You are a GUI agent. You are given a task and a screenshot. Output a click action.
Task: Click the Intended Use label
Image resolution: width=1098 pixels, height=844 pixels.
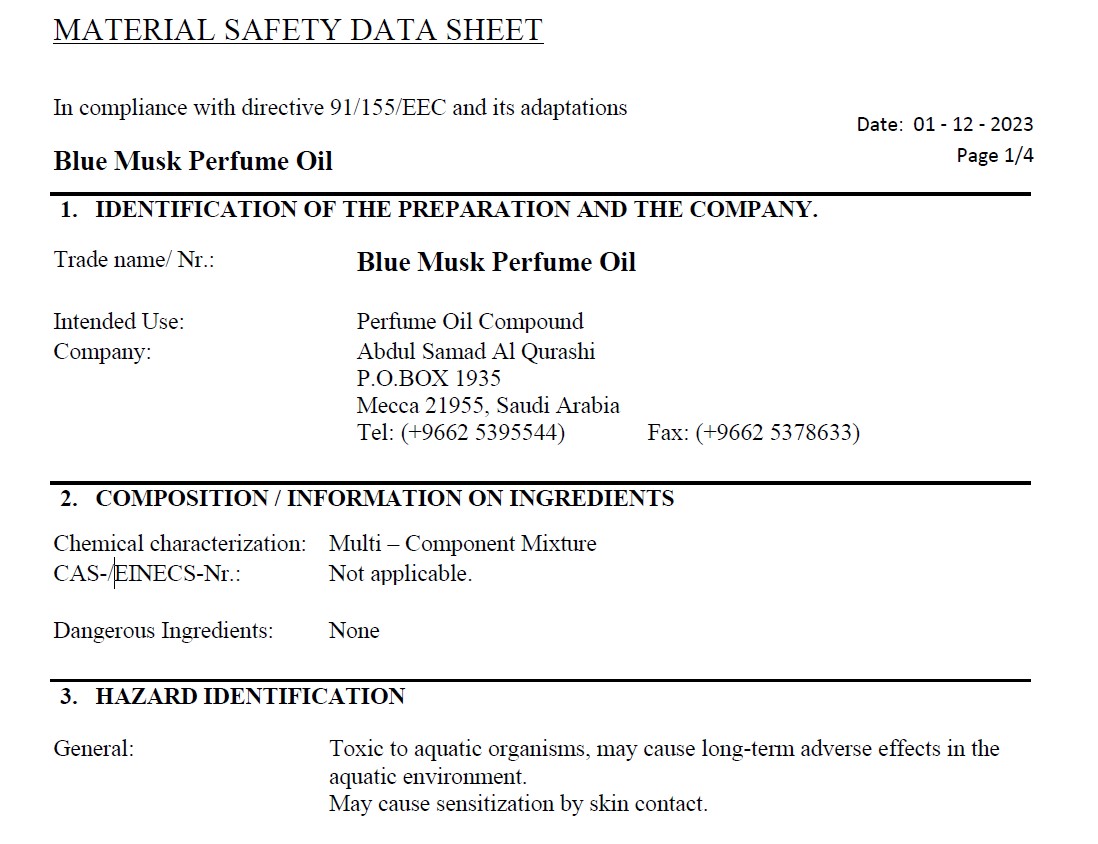click(119, 321)
